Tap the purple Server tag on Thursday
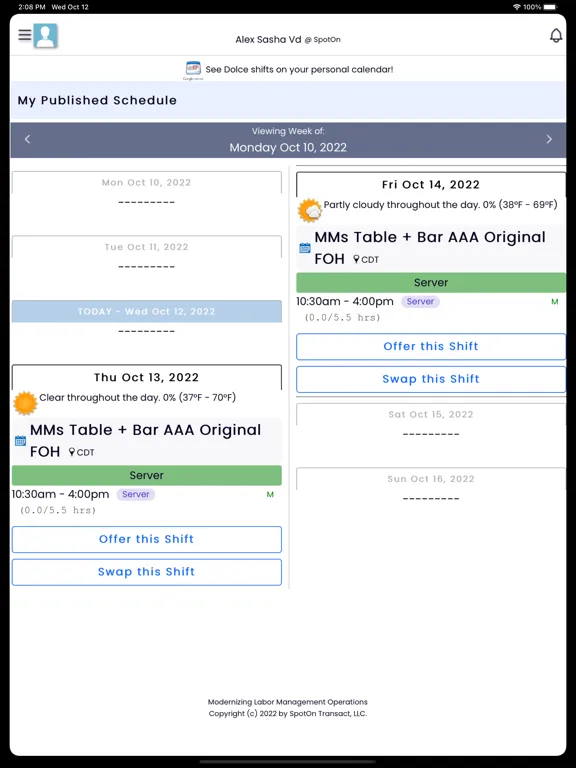 (136, 494)
